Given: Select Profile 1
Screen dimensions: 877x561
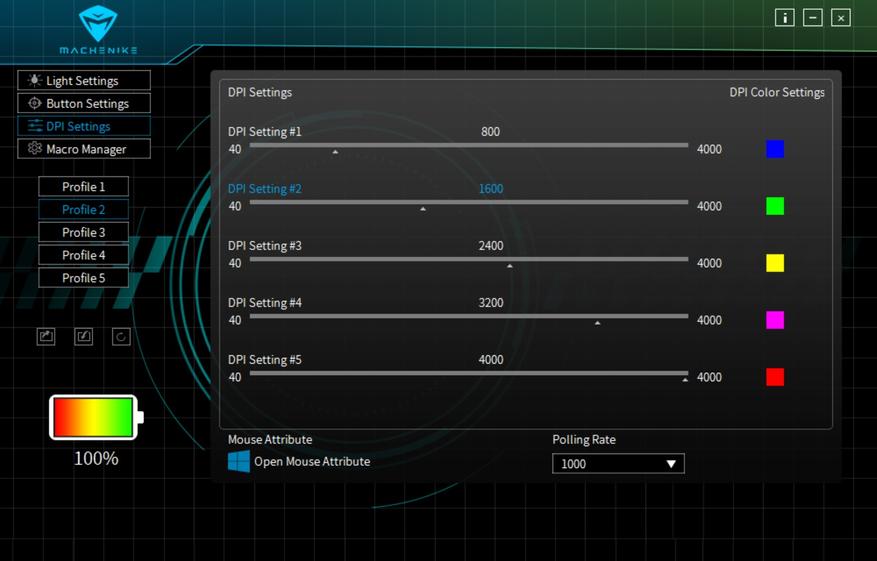Looking at the screenshot, I should coord(84,187).
